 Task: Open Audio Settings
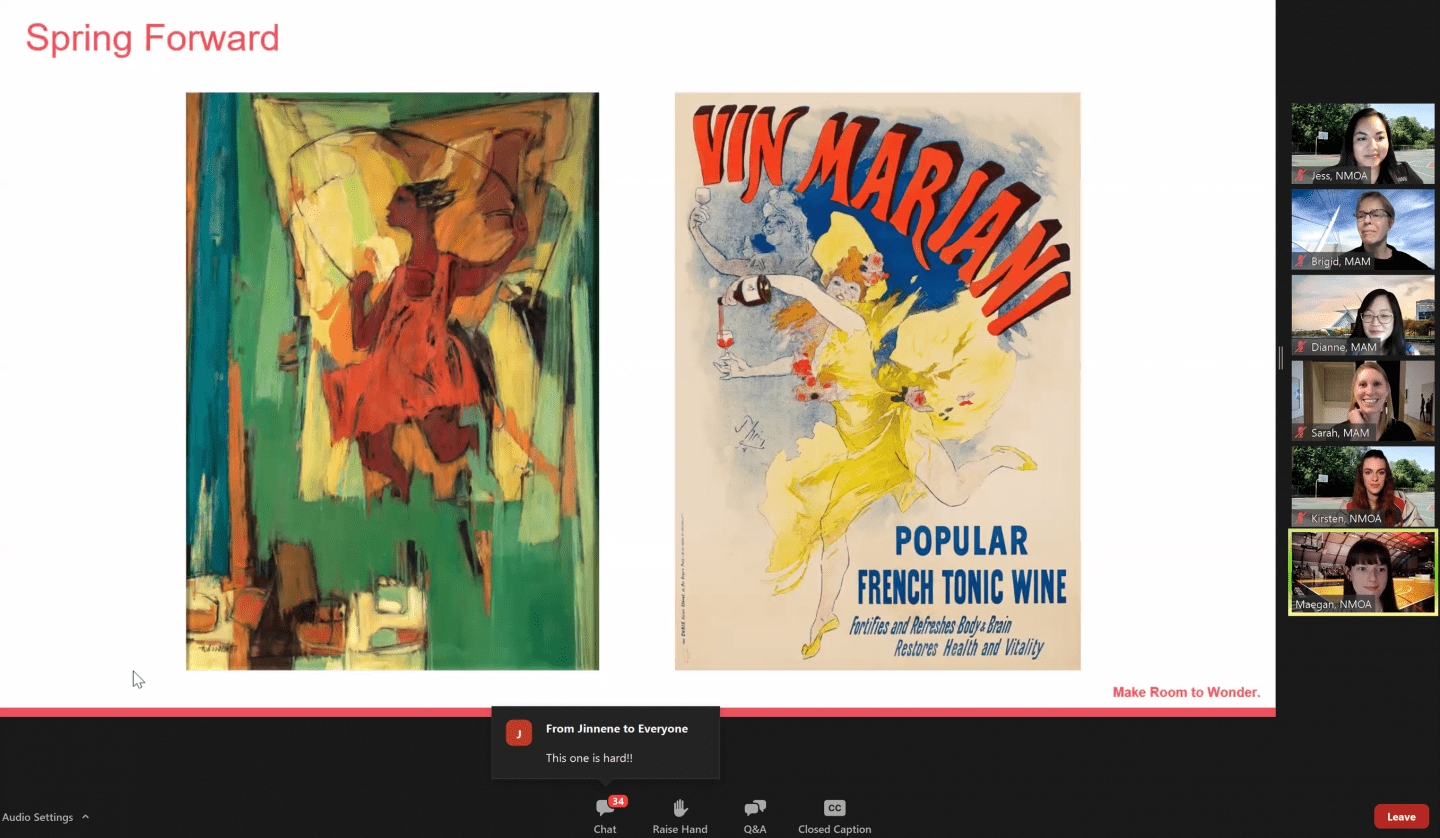tap(38, 817)
